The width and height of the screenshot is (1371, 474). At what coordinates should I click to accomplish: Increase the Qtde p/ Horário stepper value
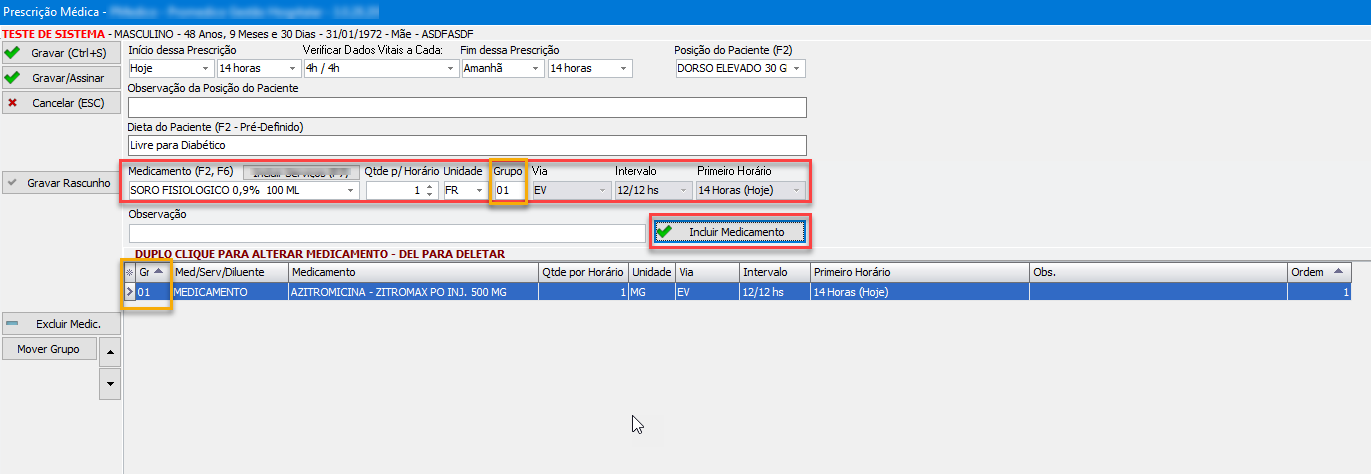point(430,186)
